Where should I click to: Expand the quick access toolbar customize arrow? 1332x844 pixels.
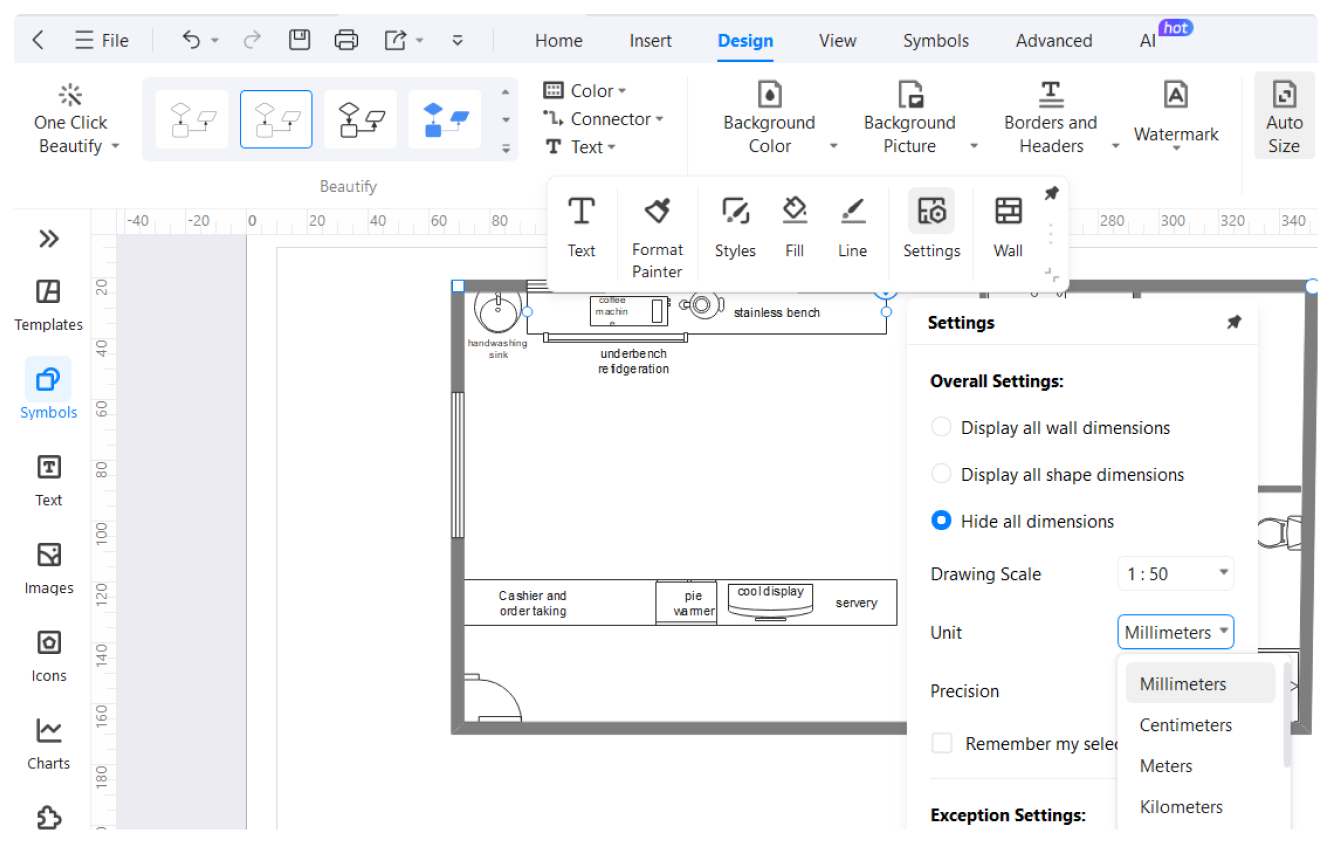(x=458, y=40)
